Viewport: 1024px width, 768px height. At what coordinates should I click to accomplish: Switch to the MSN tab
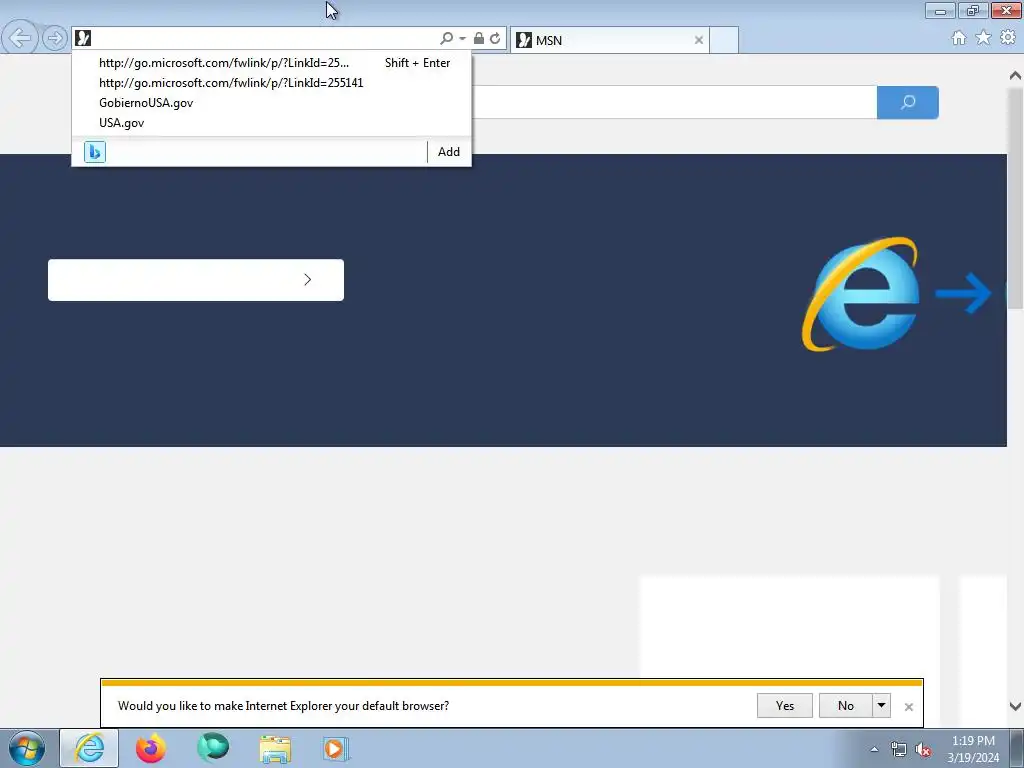click(x=609, y=40)
